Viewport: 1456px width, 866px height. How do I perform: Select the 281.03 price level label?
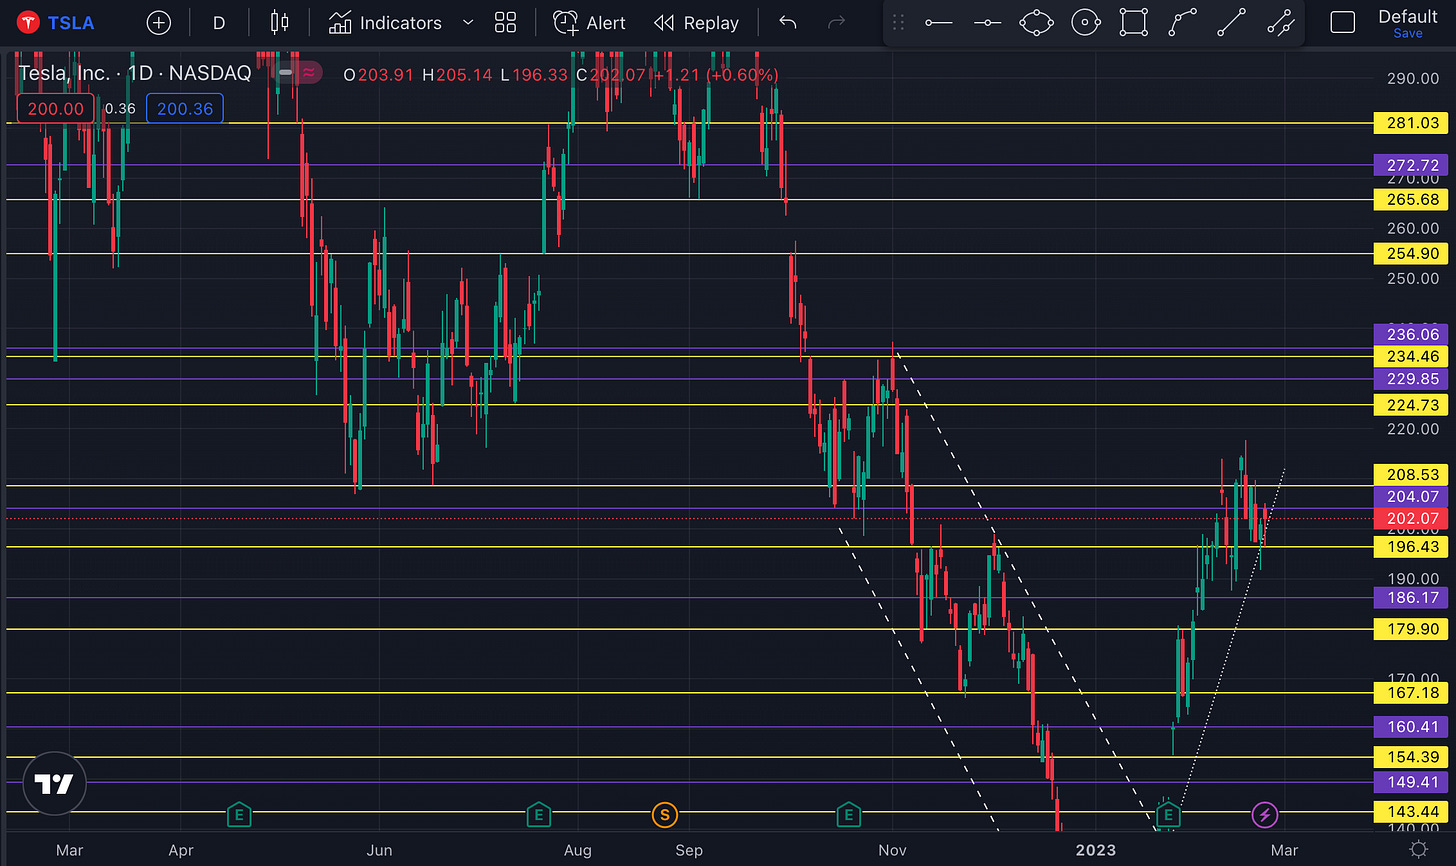click(x=1413, y=123)
